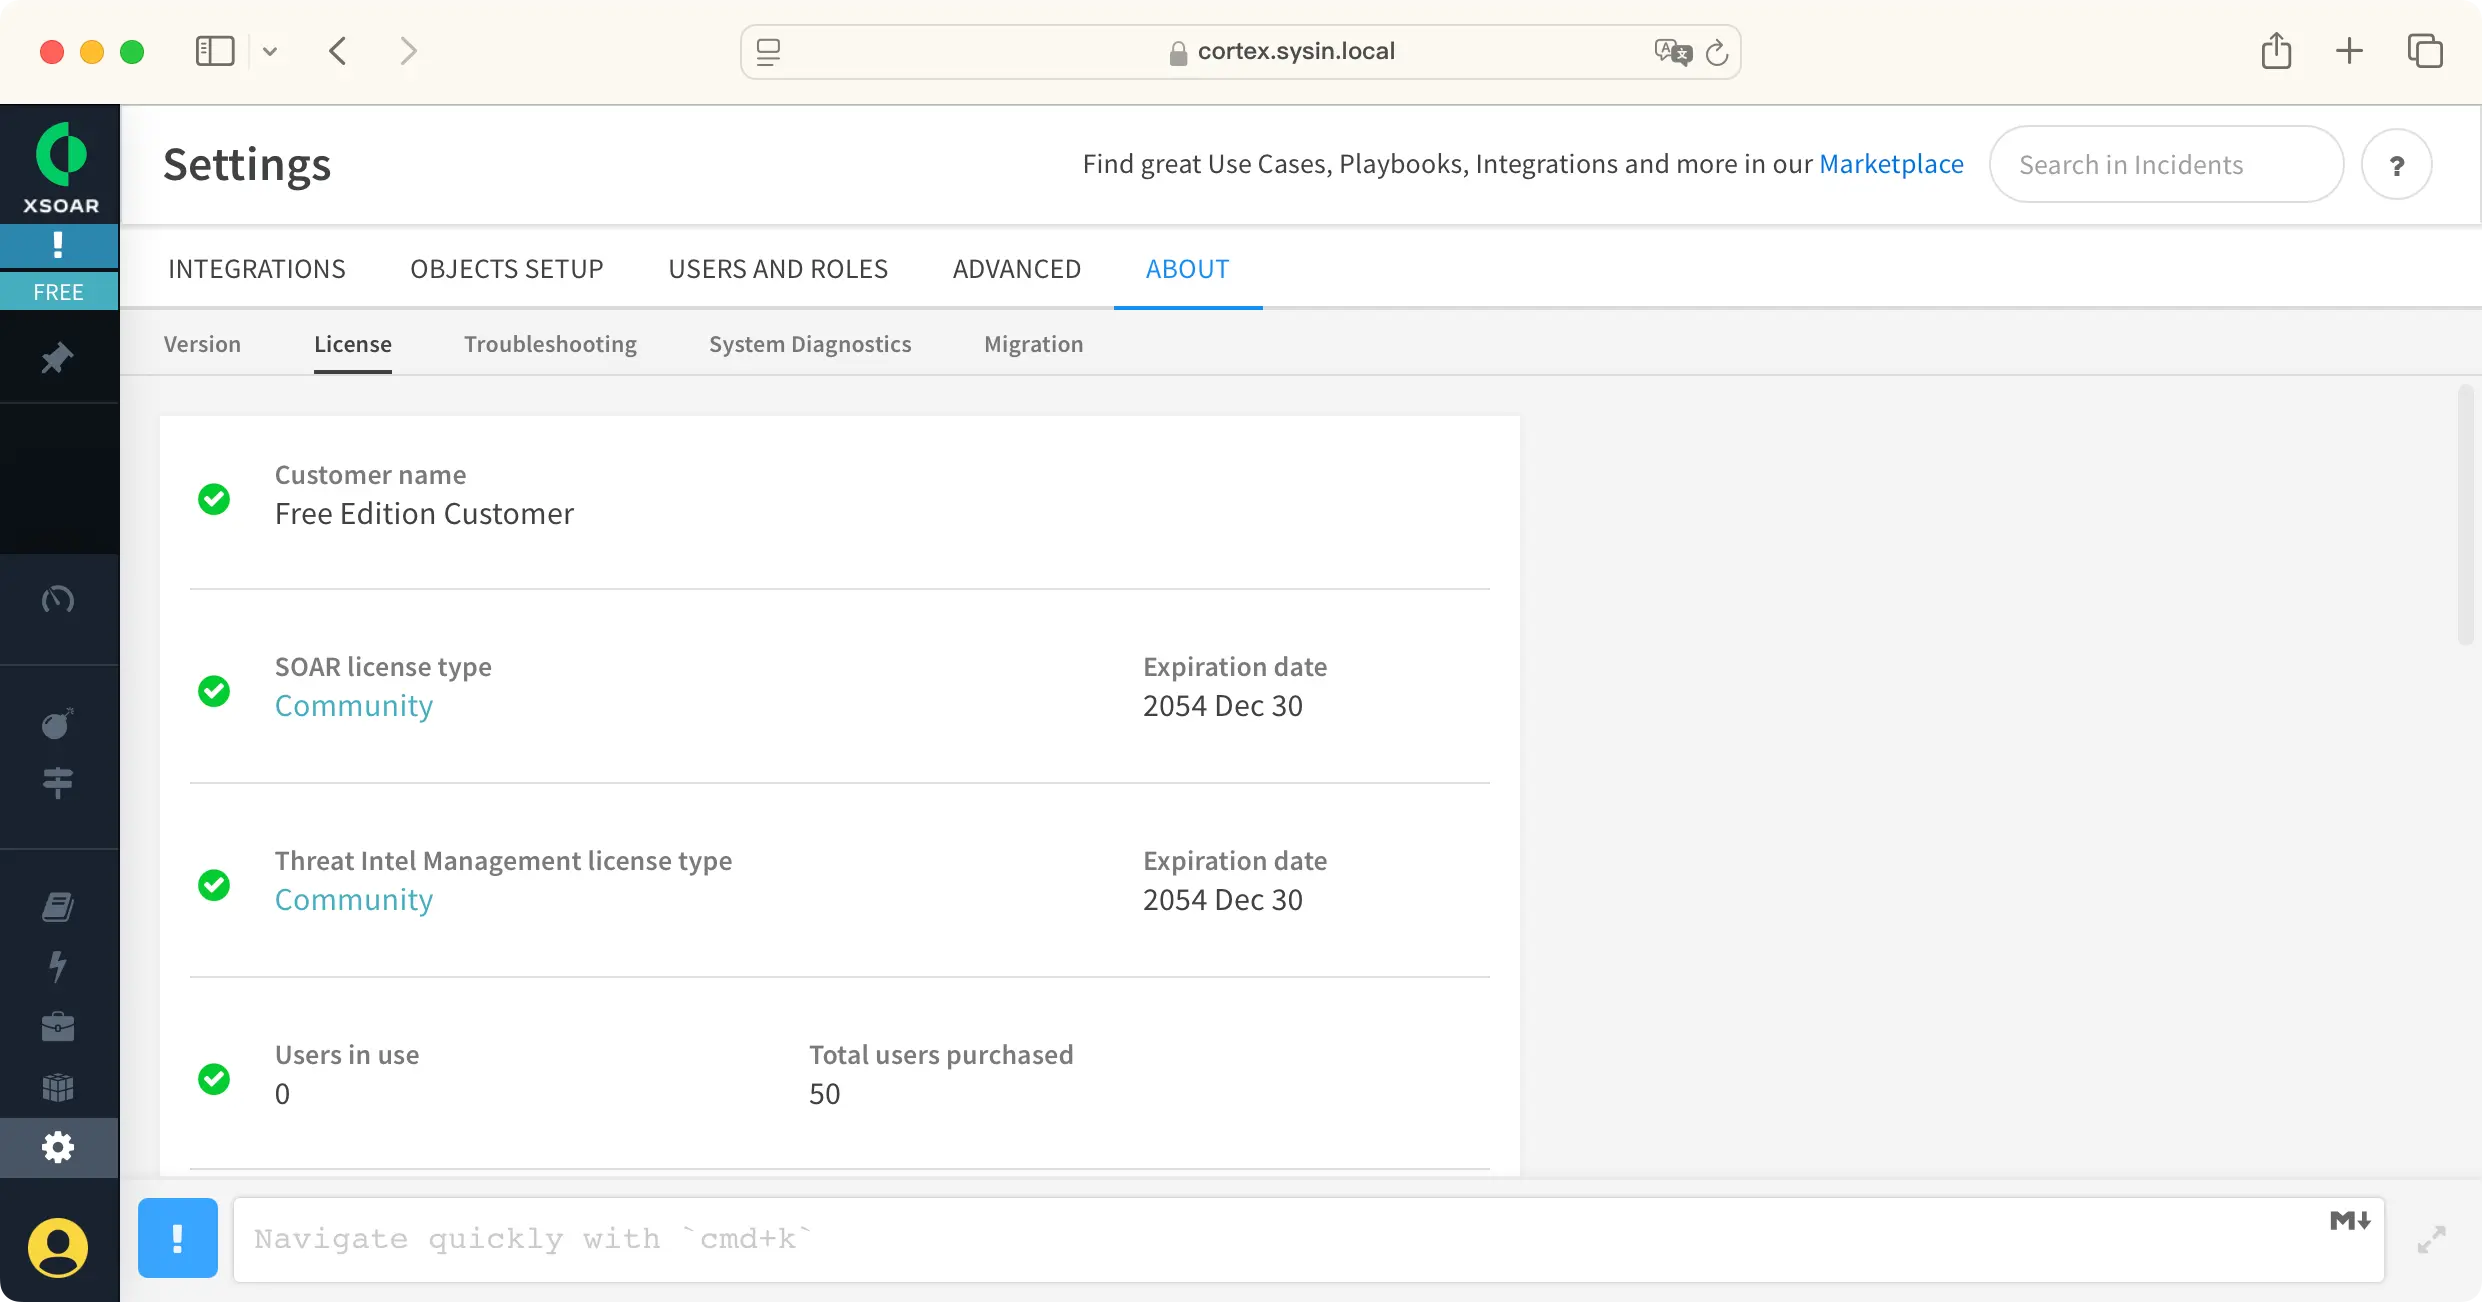Click the green check beside SOAR license type
The image size is (2482, 1302).
click(x=214, y=691)
